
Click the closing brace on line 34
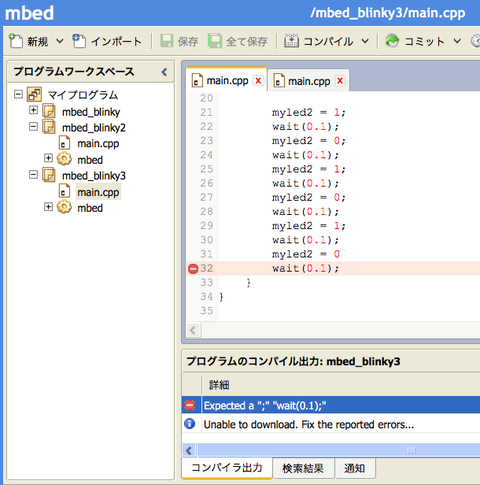tap(221, 296)
